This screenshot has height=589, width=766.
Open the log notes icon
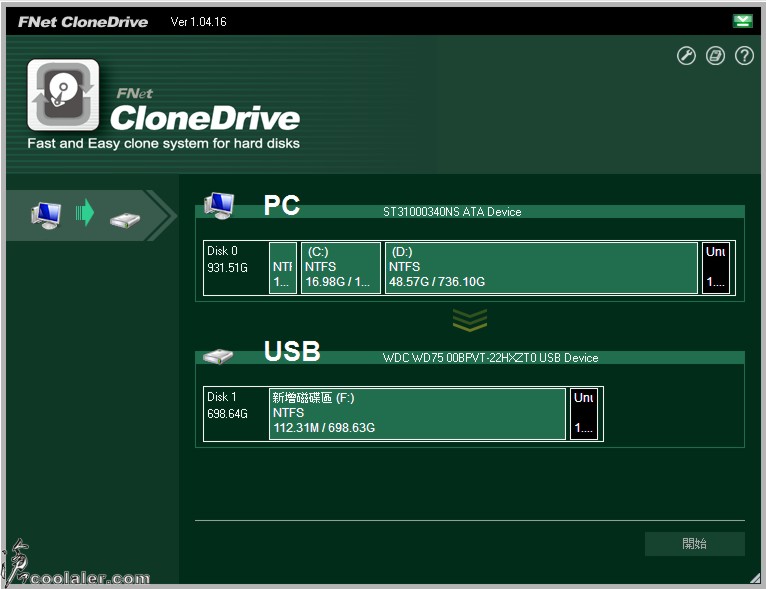click(715, 56)
